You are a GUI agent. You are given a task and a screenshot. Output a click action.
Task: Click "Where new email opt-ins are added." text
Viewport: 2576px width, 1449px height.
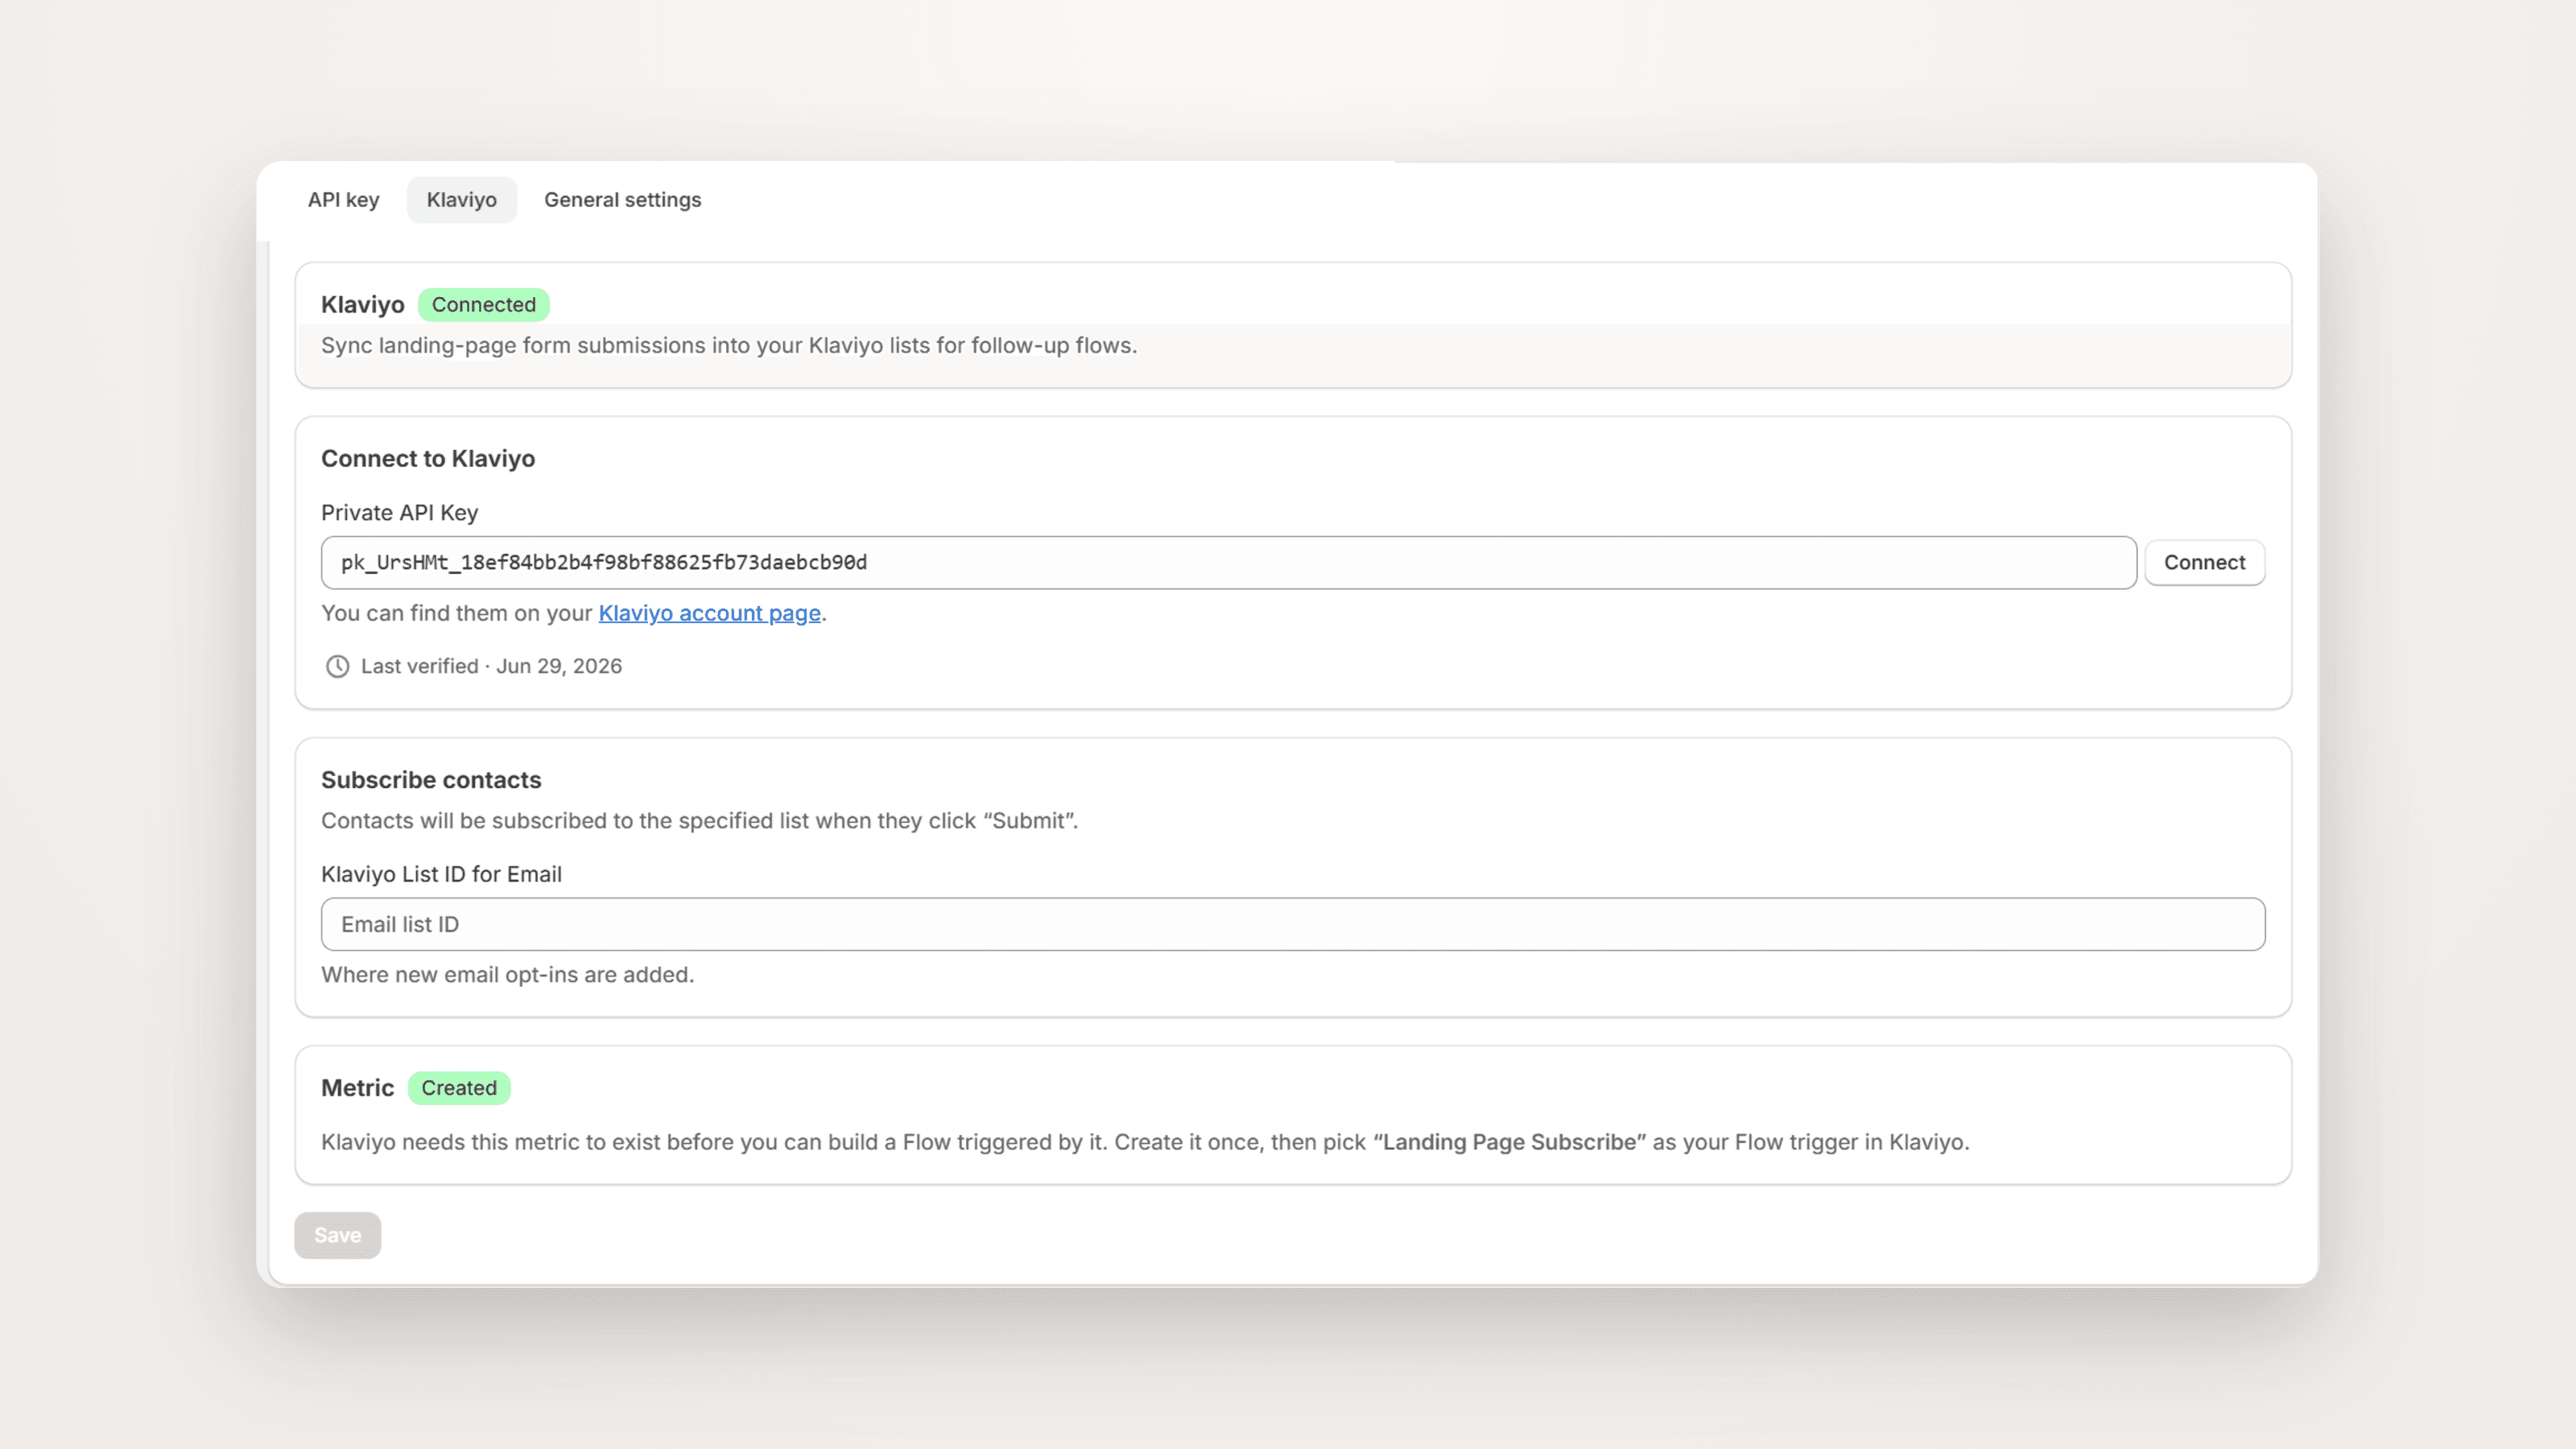coord(507,975)
